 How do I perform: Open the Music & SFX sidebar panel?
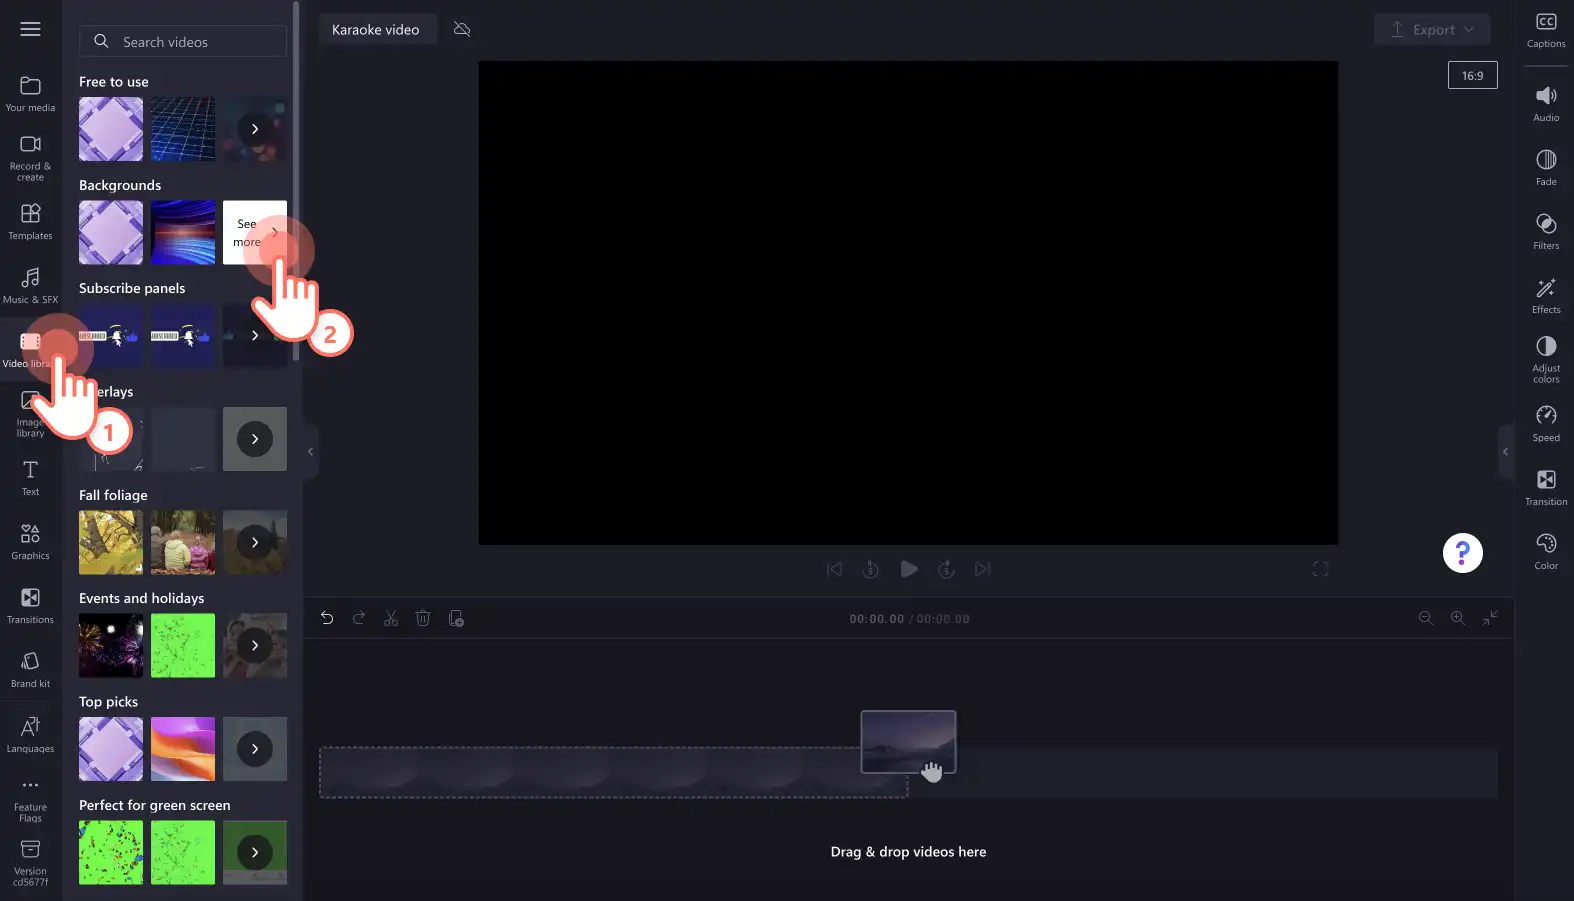point(30,285)
